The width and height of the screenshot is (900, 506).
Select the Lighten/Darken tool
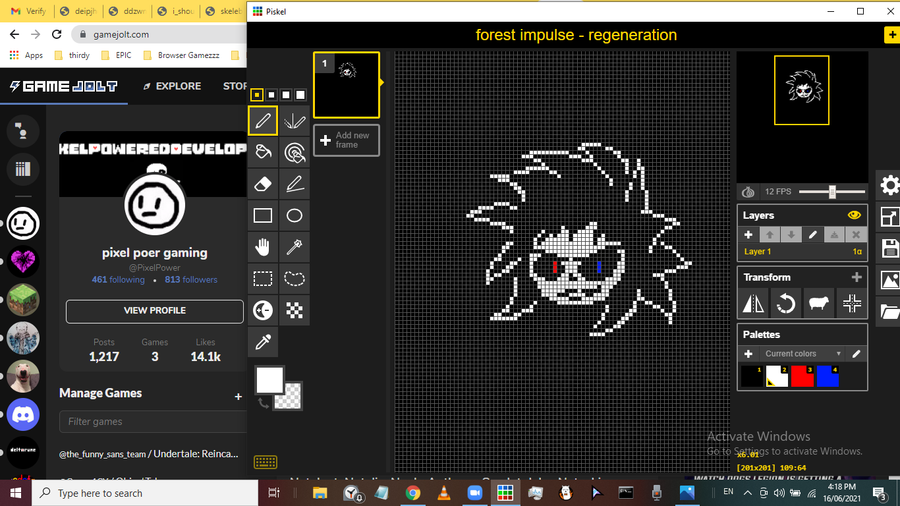click(263, 310)
